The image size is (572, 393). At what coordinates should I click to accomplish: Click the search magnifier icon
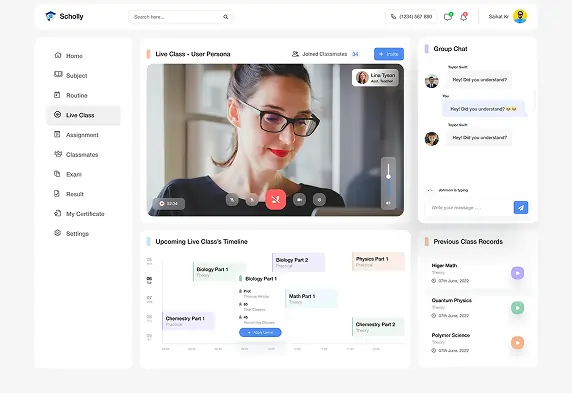coord(225,17)
